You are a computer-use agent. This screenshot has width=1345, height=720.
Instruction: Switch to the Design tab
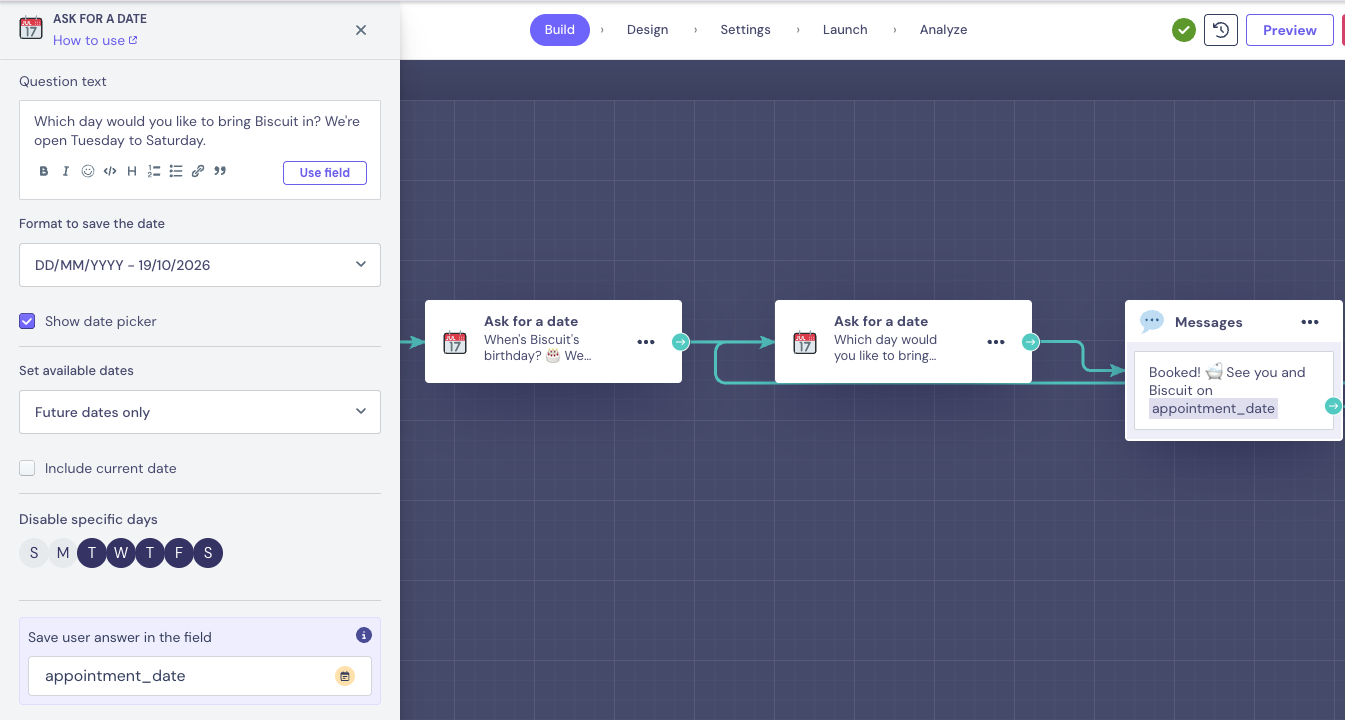(647, 30)
